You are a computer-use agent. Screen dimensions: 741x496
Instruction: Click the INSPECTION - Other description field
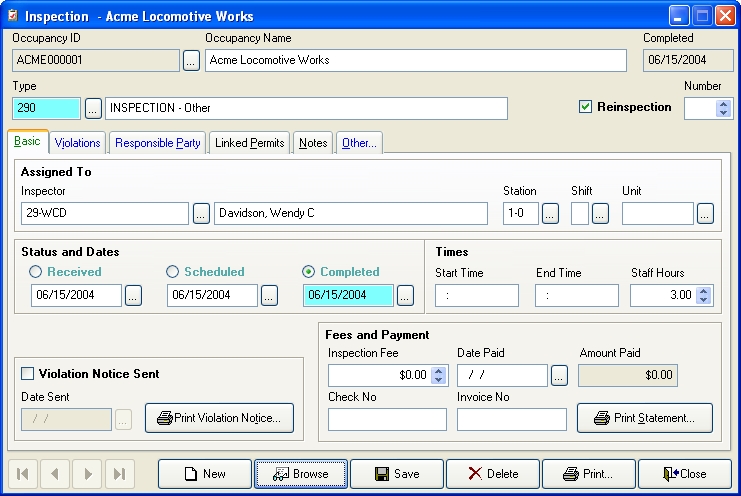306,108
